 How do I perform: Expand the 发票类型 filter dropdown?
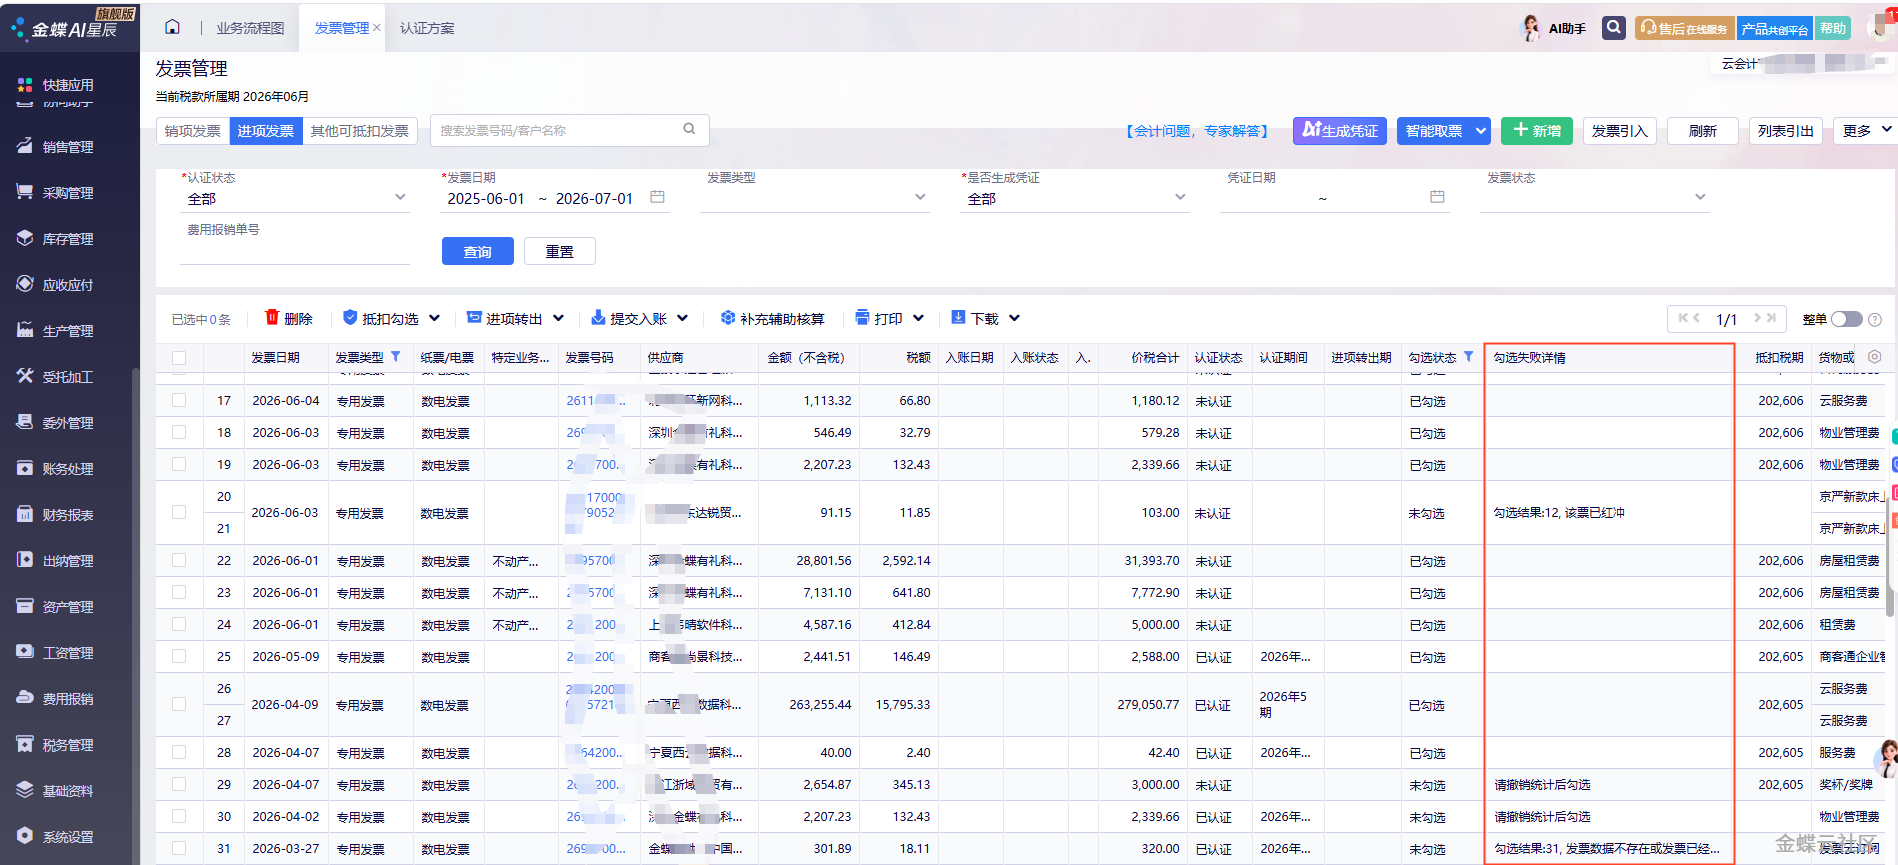[920, 197]
